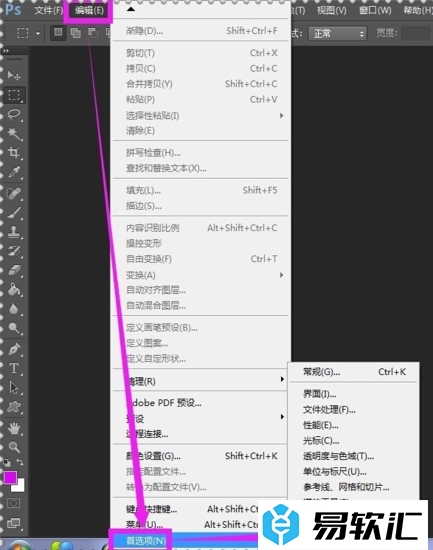Viewport: 433px width, 550px height.
Task: Choose 颜色设置(G) from Edit menu
Action: tap(200, 456)
